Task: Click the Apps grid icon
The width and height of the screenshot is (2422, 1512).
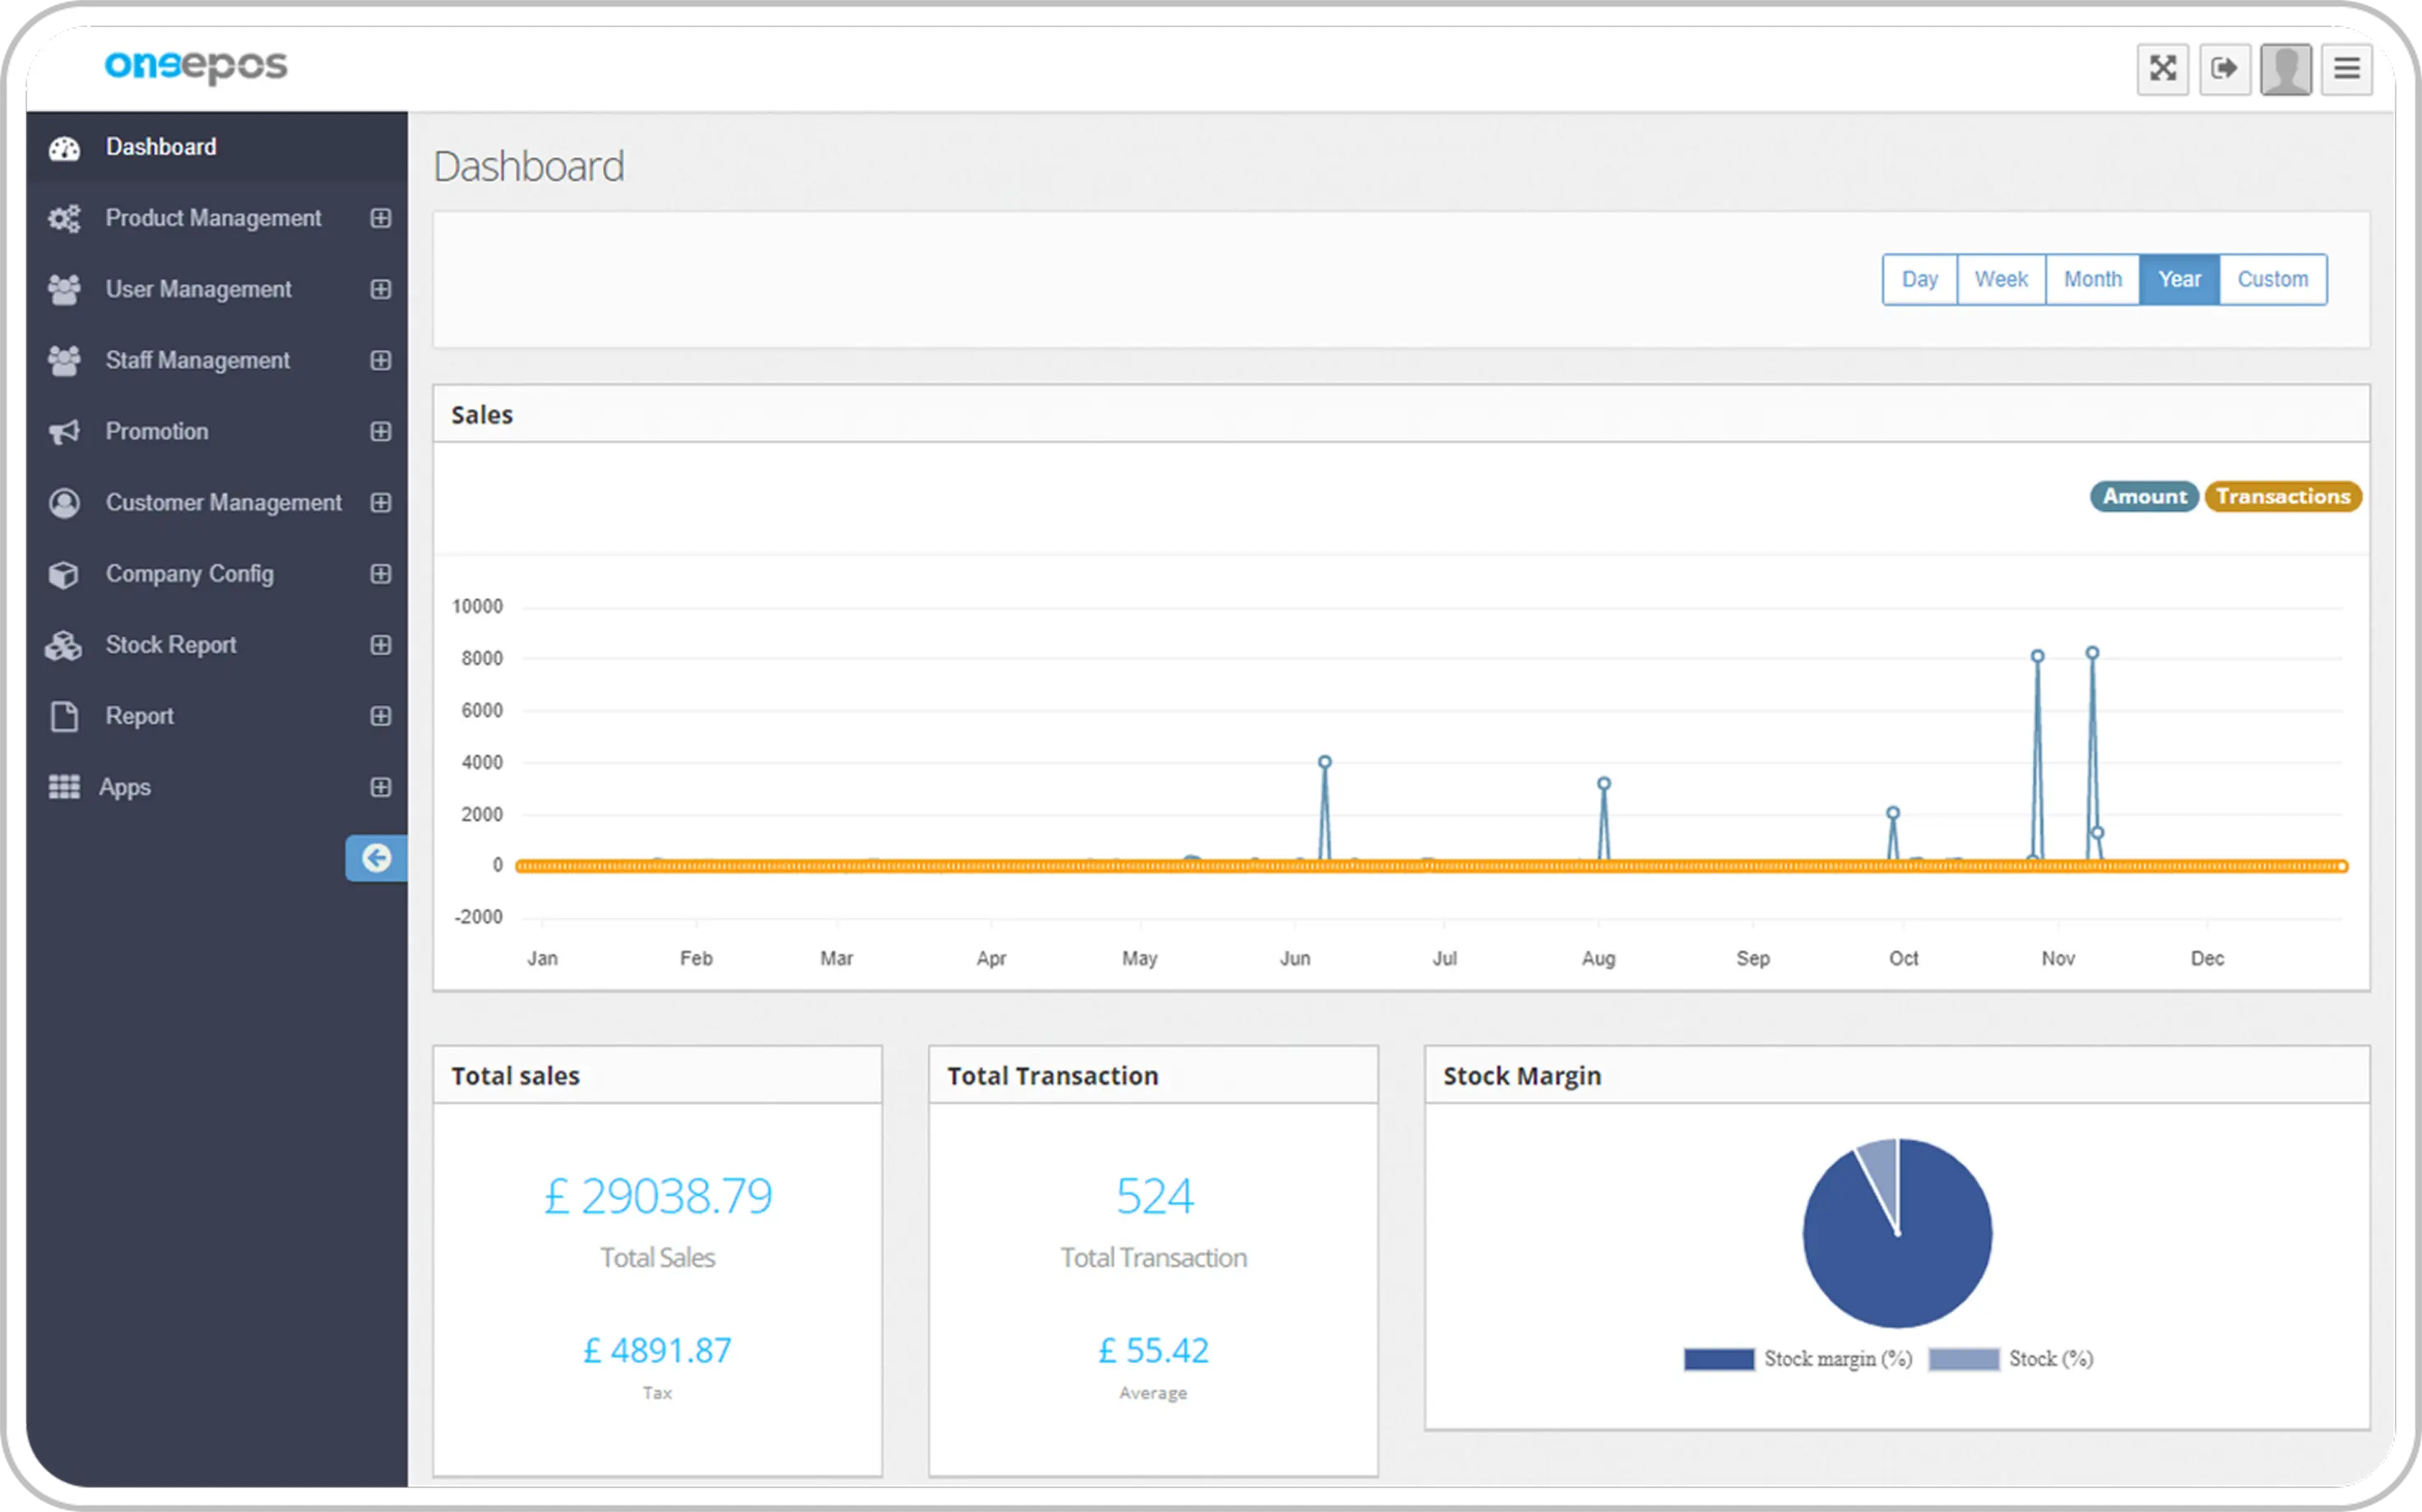Action: coord(64,787)
